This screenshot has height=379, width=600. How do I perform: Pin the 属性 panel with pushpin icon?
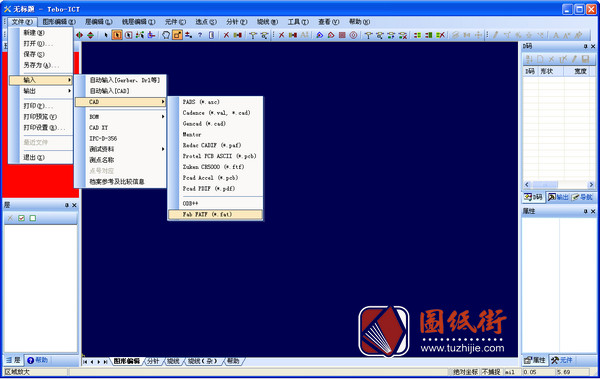585,211
